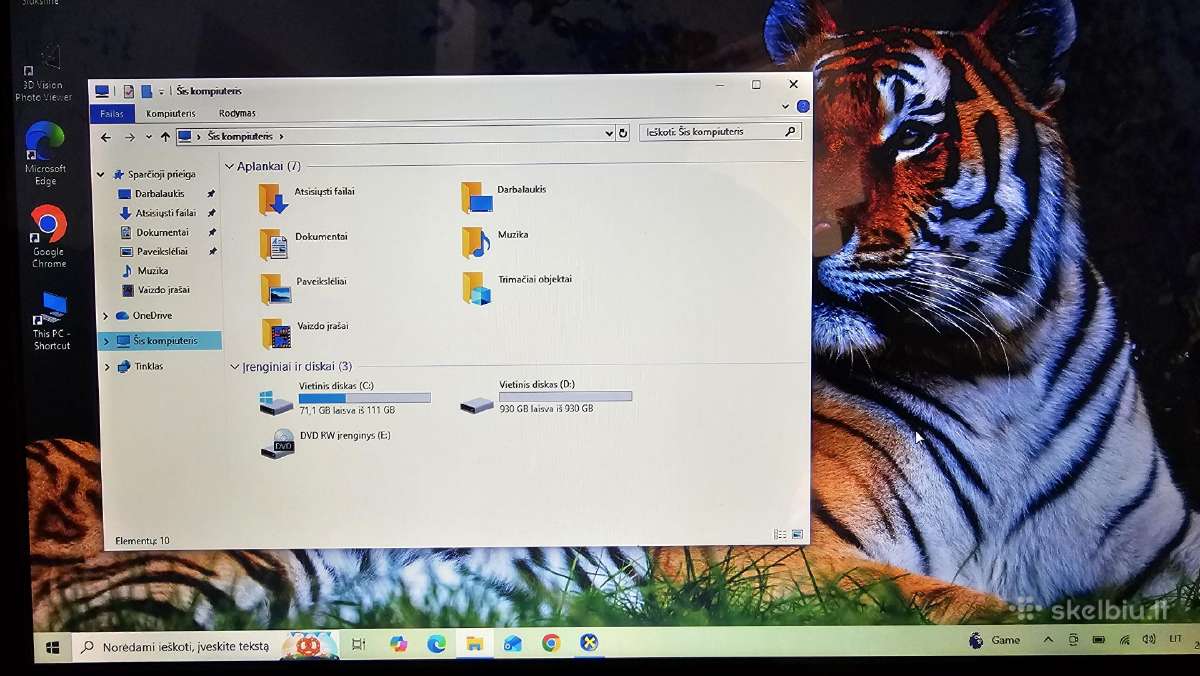
Task: Select the Muzika folder icon
Action: (476, 242)
